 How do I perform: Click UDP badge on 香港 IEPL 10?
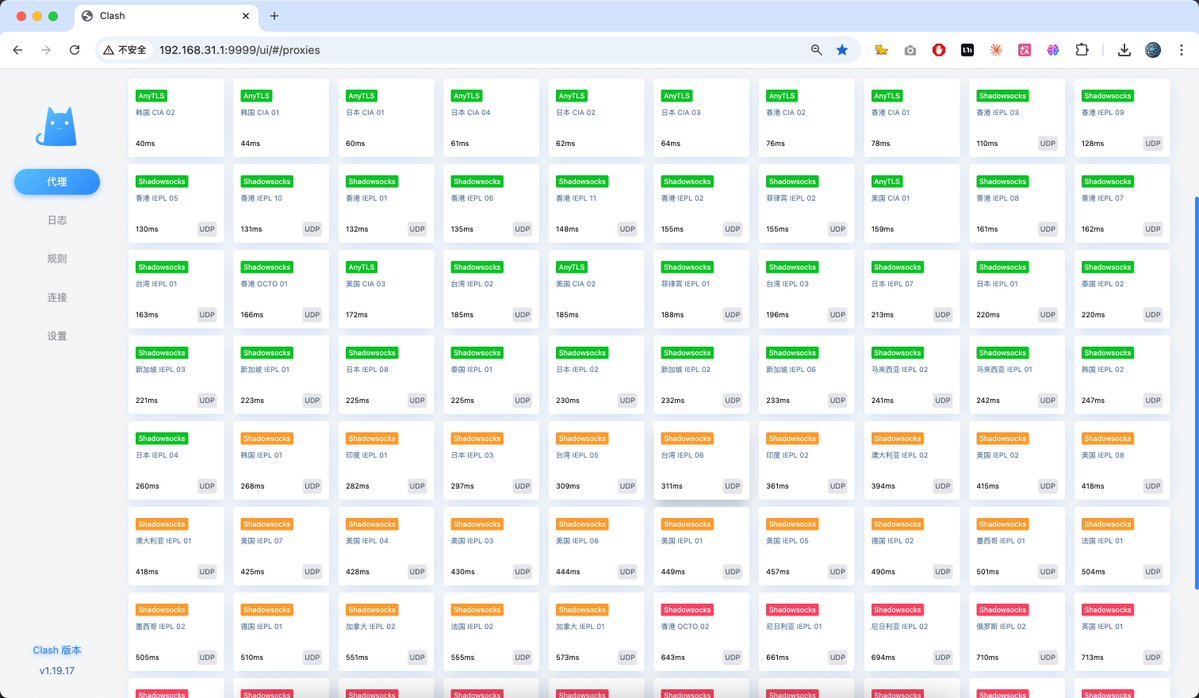point(312,229)
